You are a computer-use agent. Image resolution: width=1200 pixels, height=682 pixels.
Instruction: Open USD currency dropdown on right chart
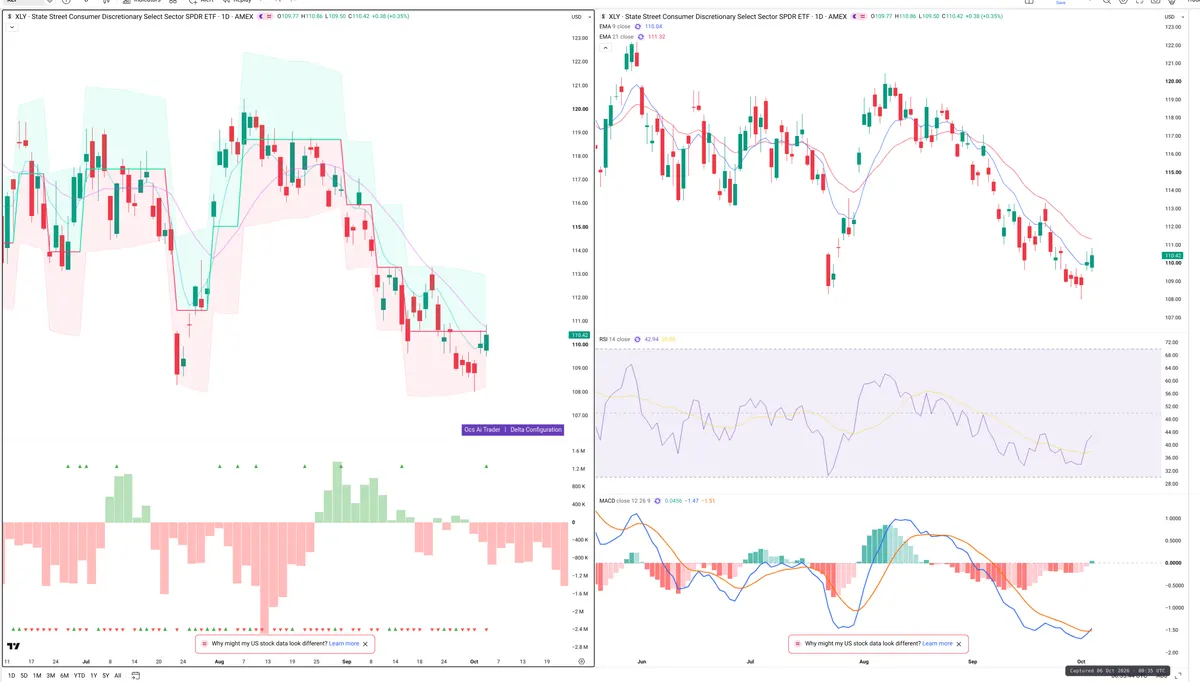1172,17
